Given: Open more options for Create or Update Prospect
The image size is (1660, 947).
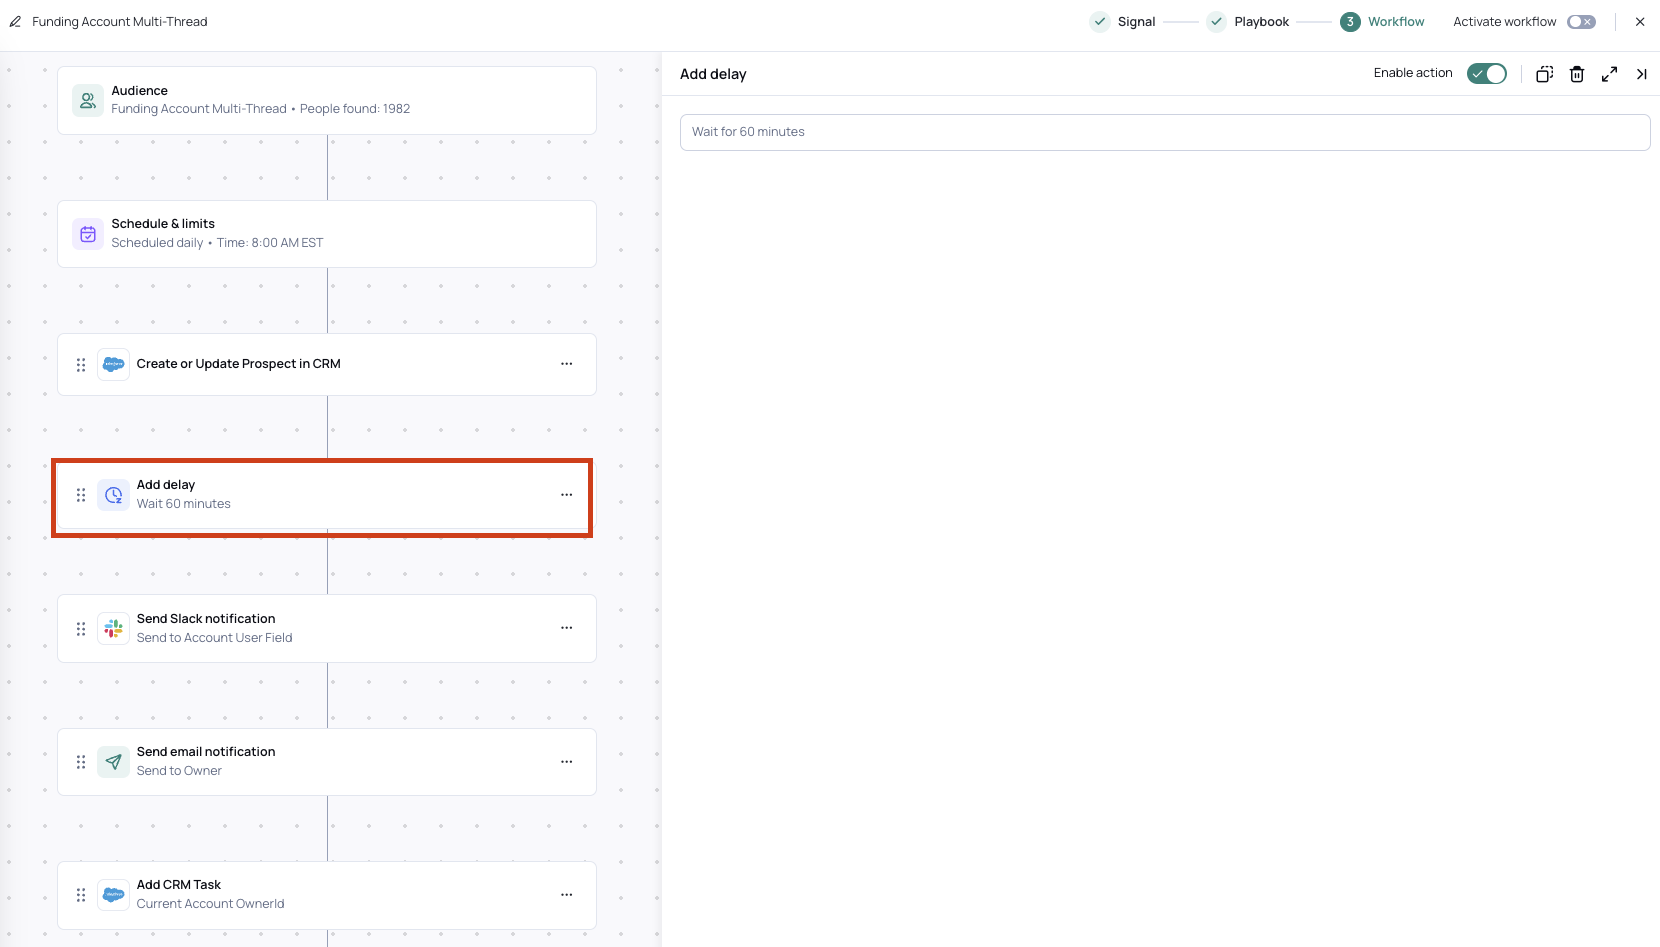Looking at the screenshot, I should (567, 364).
